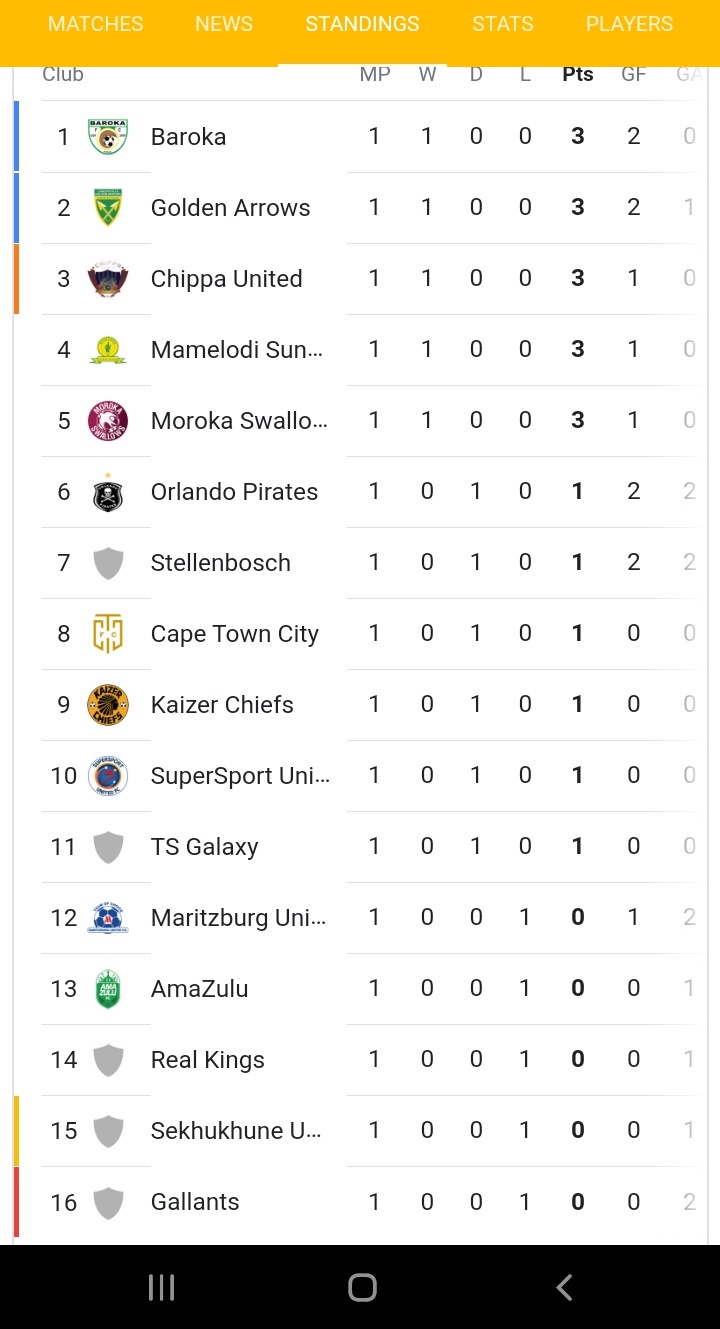Go to the STATS tab
Image resolution: width=720 pixels, height=1329 pixels.
point(503,24)
